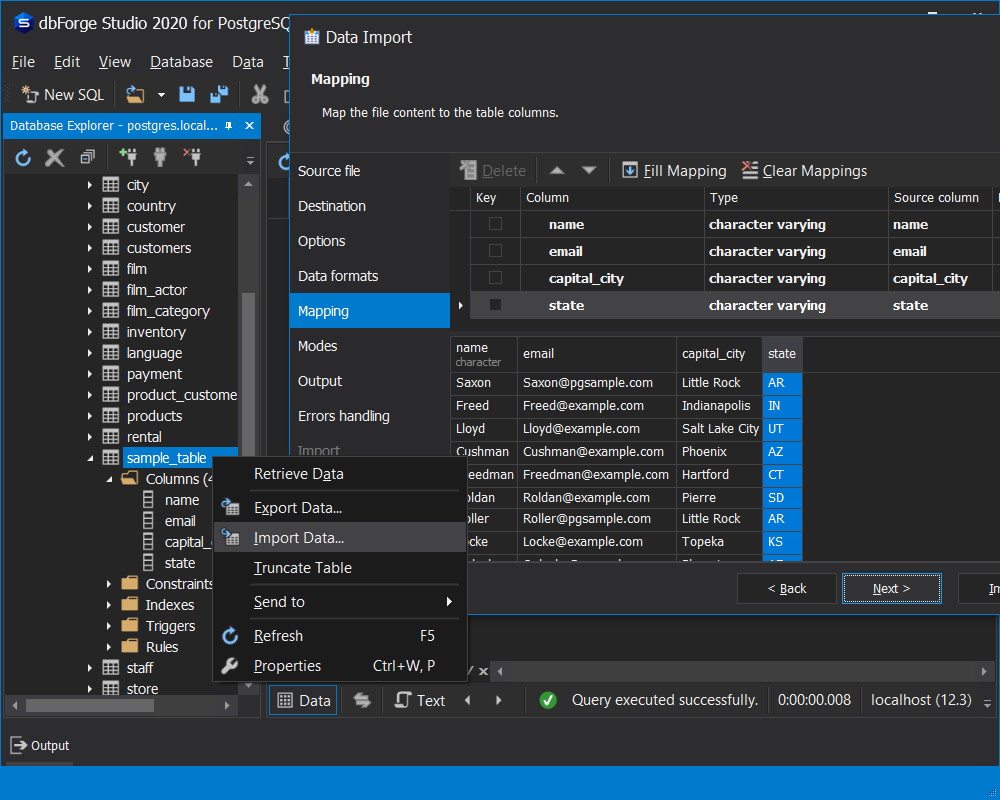Open the dropdown arrow beside the Open icon

click(x=161, y=94)
